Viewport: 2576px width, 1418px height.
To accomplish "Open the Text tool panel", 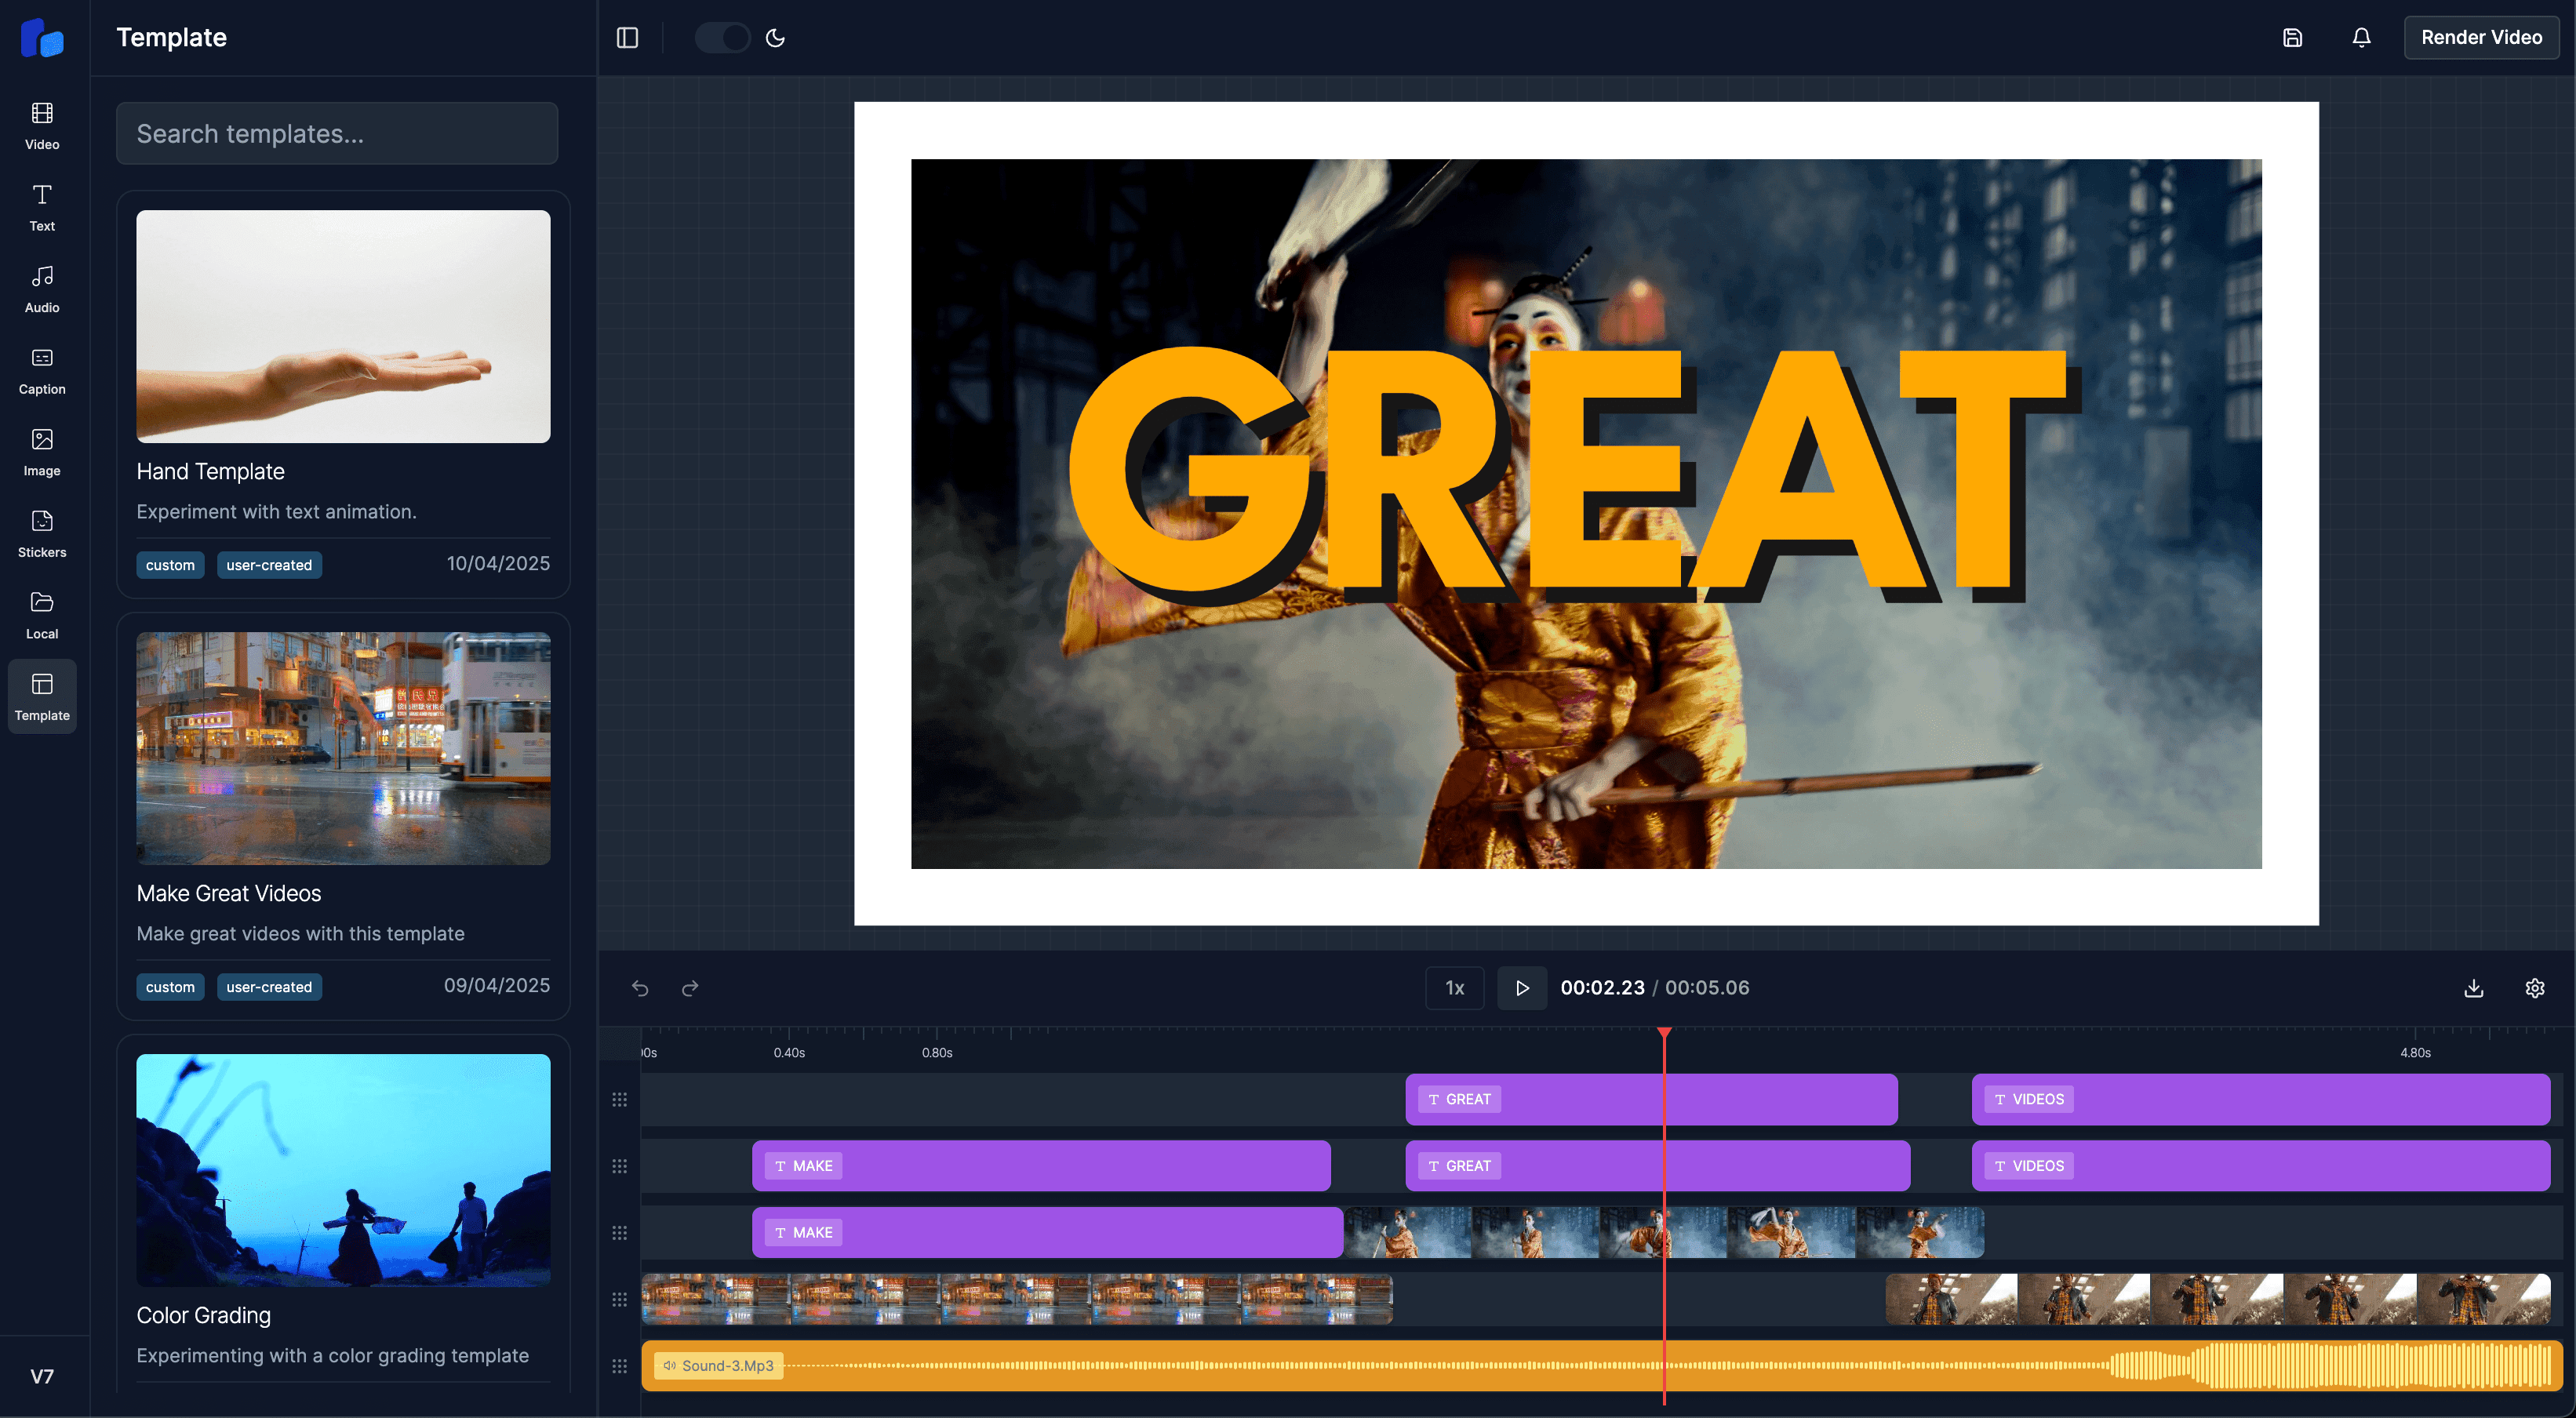I will pos(42,207).
